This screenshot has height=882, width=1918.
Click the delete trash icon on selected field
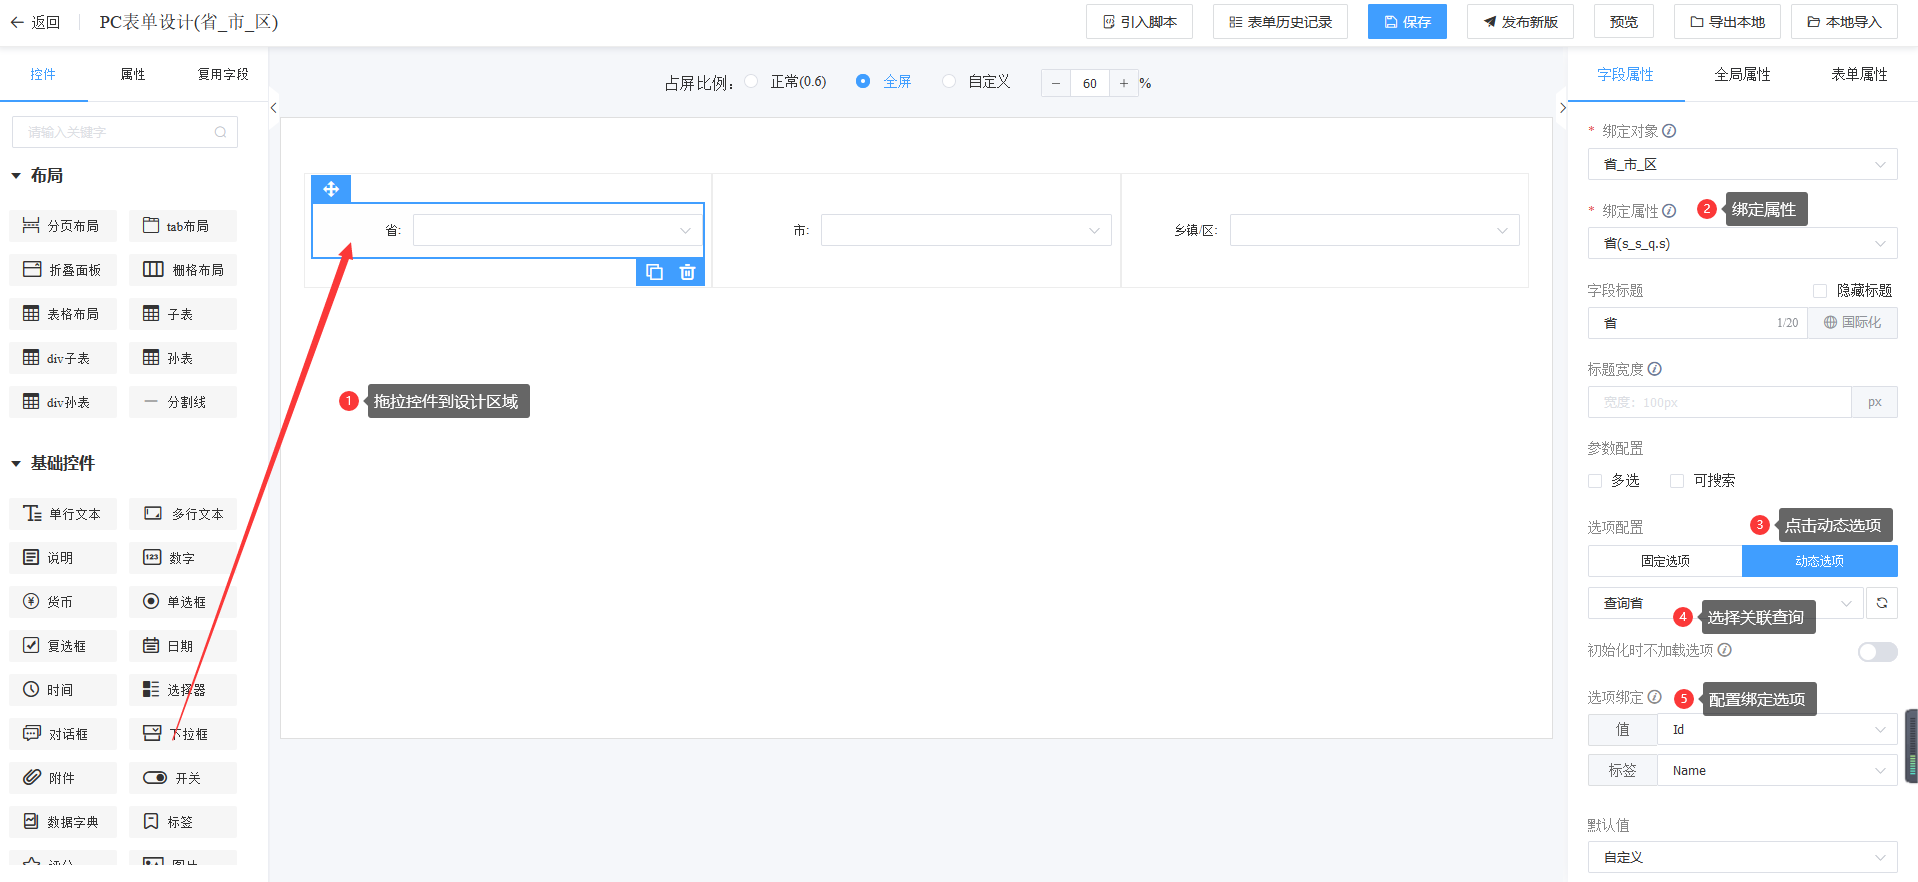[687, 272]
